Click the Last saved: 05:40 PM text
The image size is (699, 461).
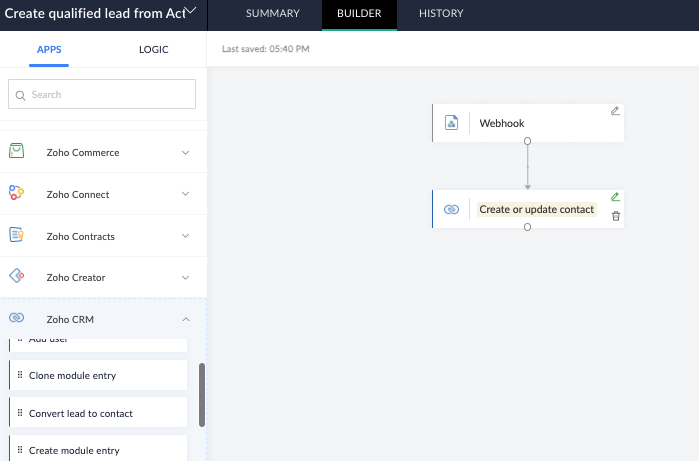pos(266,49)
